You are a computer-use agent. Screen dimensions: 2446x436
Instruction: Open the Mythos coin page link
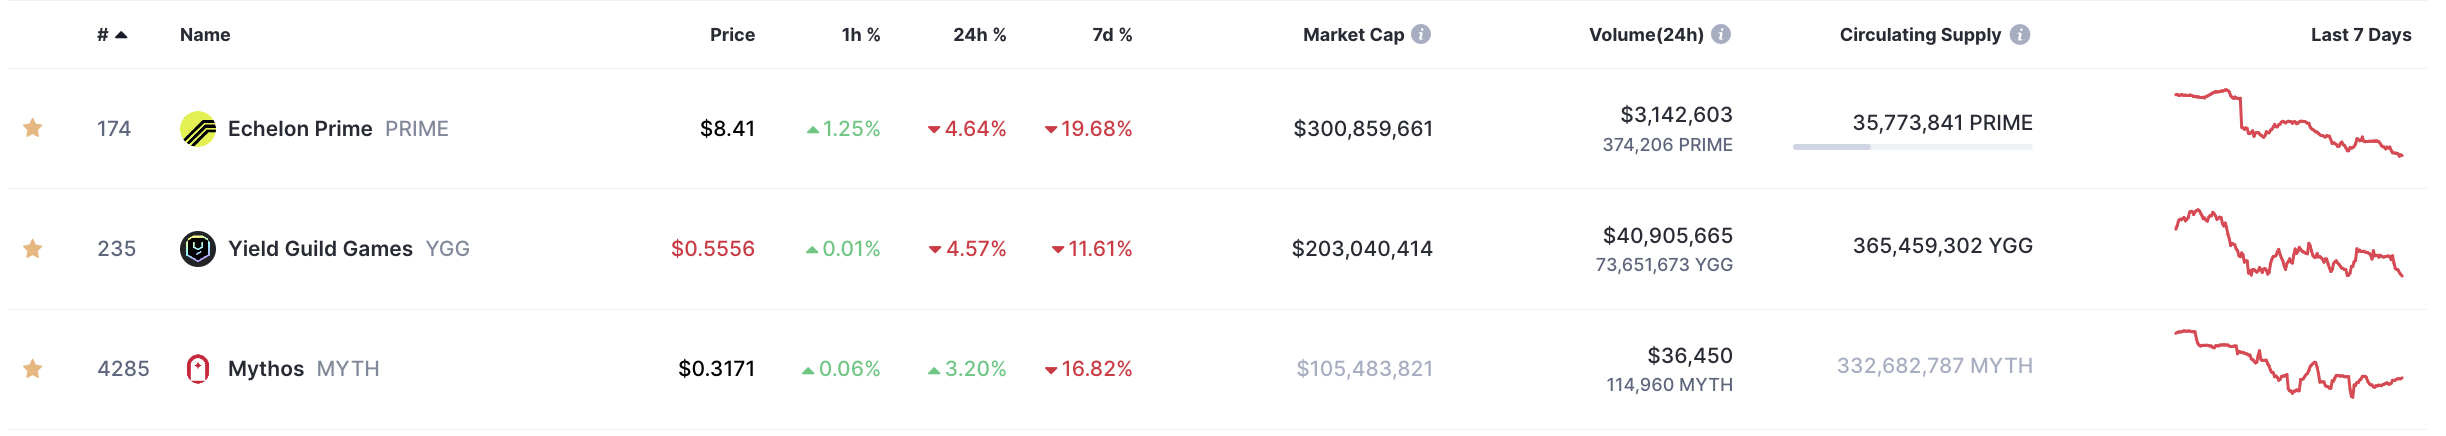[x=266, y=369]
